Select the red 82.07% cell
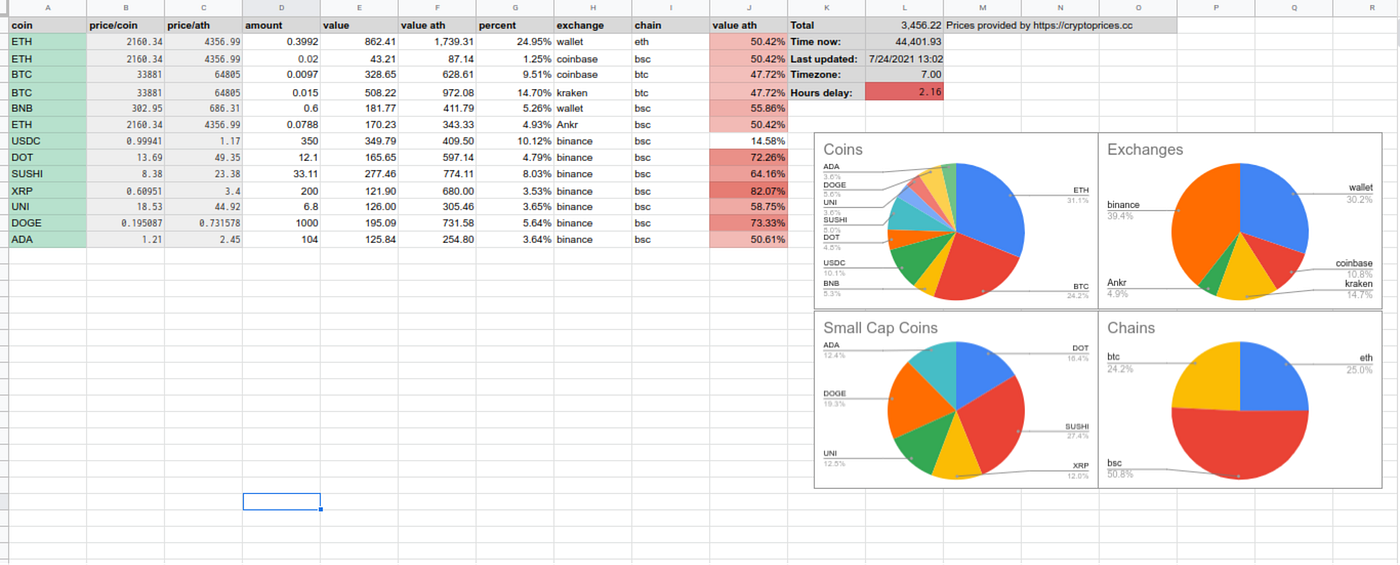The height and width of the screenshot is (565, 1400). (x=749, y=191)
